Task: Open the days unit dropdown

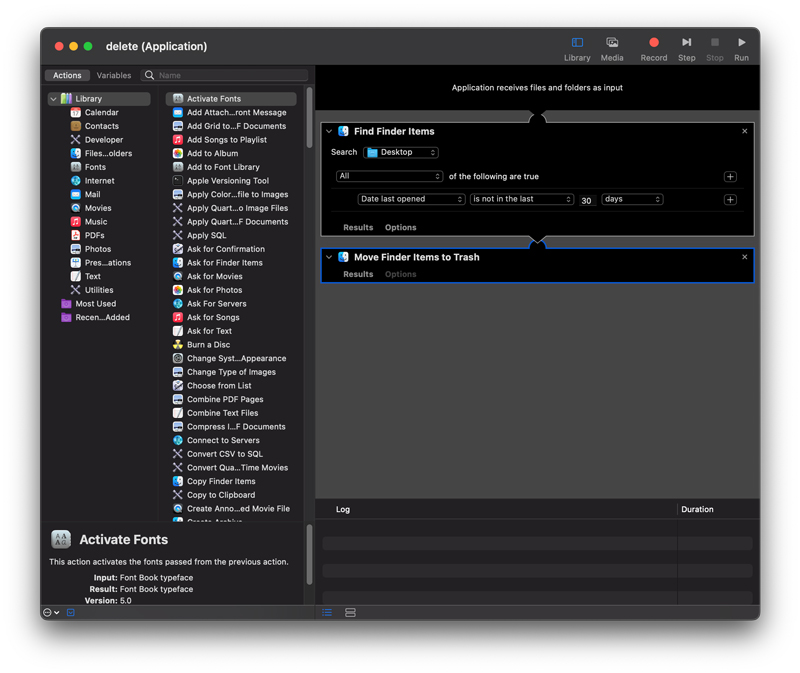Action: pyautogui.click(x=632, y=200)
